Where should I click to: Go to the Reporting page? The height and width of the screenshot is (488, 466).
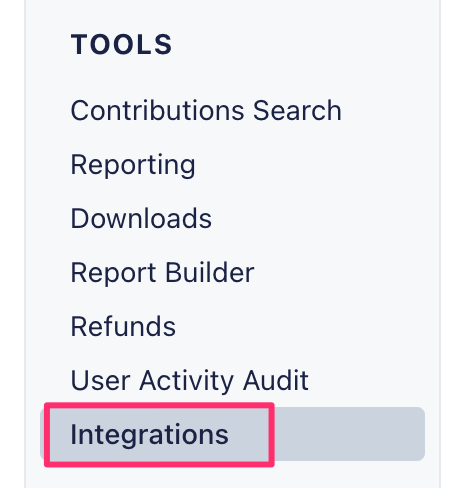tap(133, 165)
